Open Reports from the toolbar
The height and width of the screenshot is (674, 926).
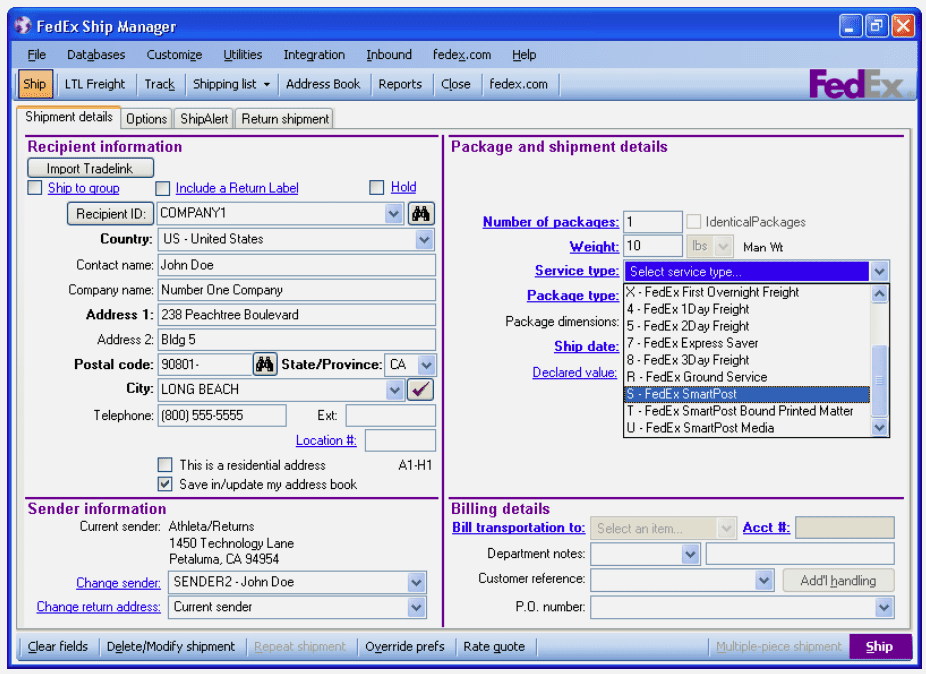pyautogui.click(x=400, y=84)
